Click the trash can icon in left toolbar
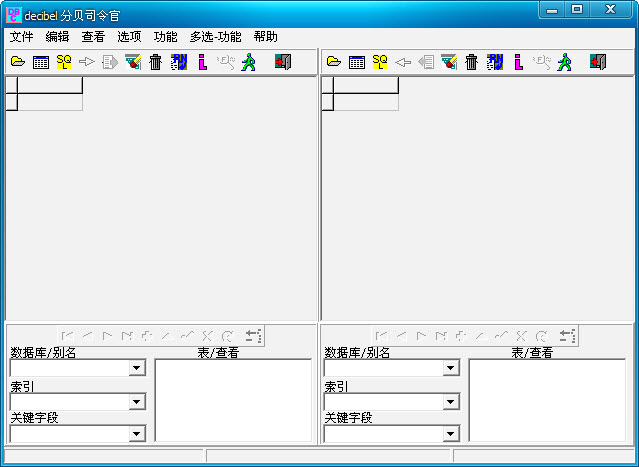 (x=155, y=62)
